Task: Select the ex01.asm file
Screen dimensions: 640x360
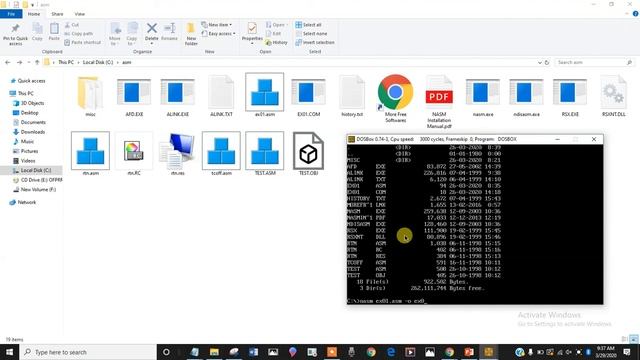Action: click(x=264, y=96)
